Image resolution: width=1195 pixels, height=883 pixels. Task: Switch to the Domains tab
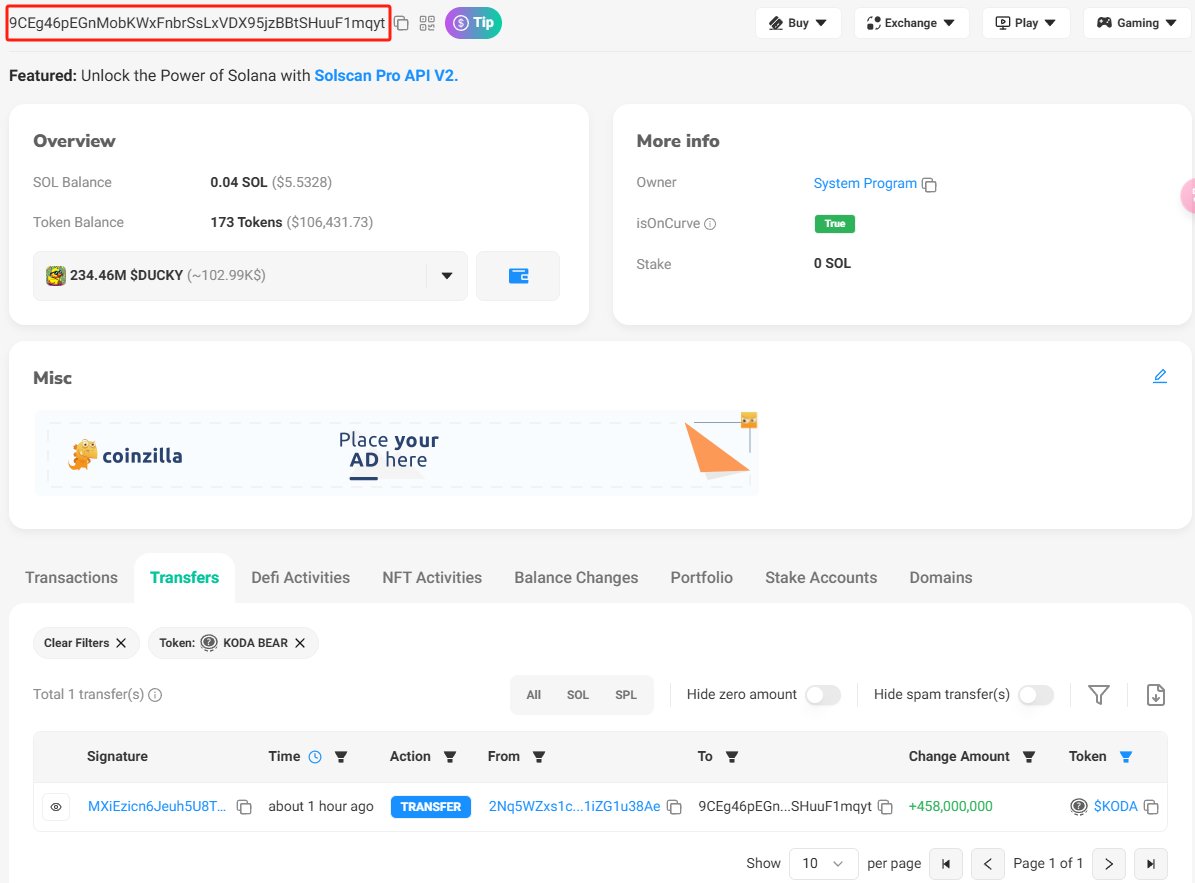940,577
